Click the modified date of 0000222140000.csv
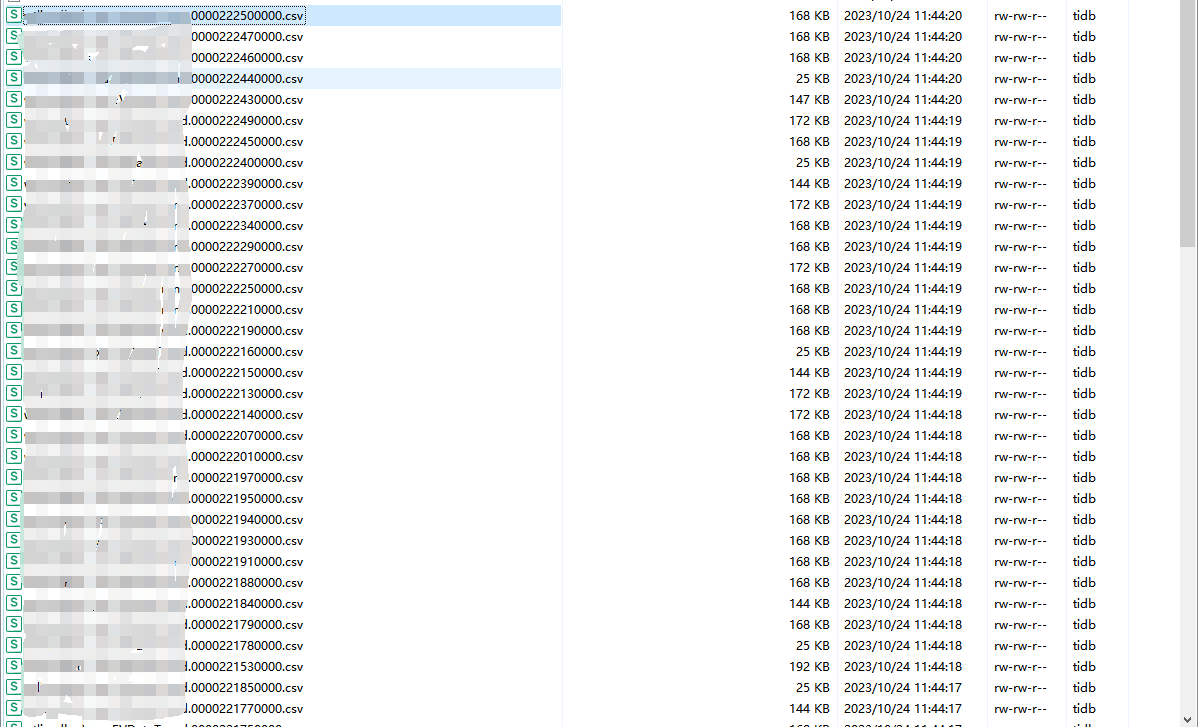 pyautogui.click(x=902, y=415)
